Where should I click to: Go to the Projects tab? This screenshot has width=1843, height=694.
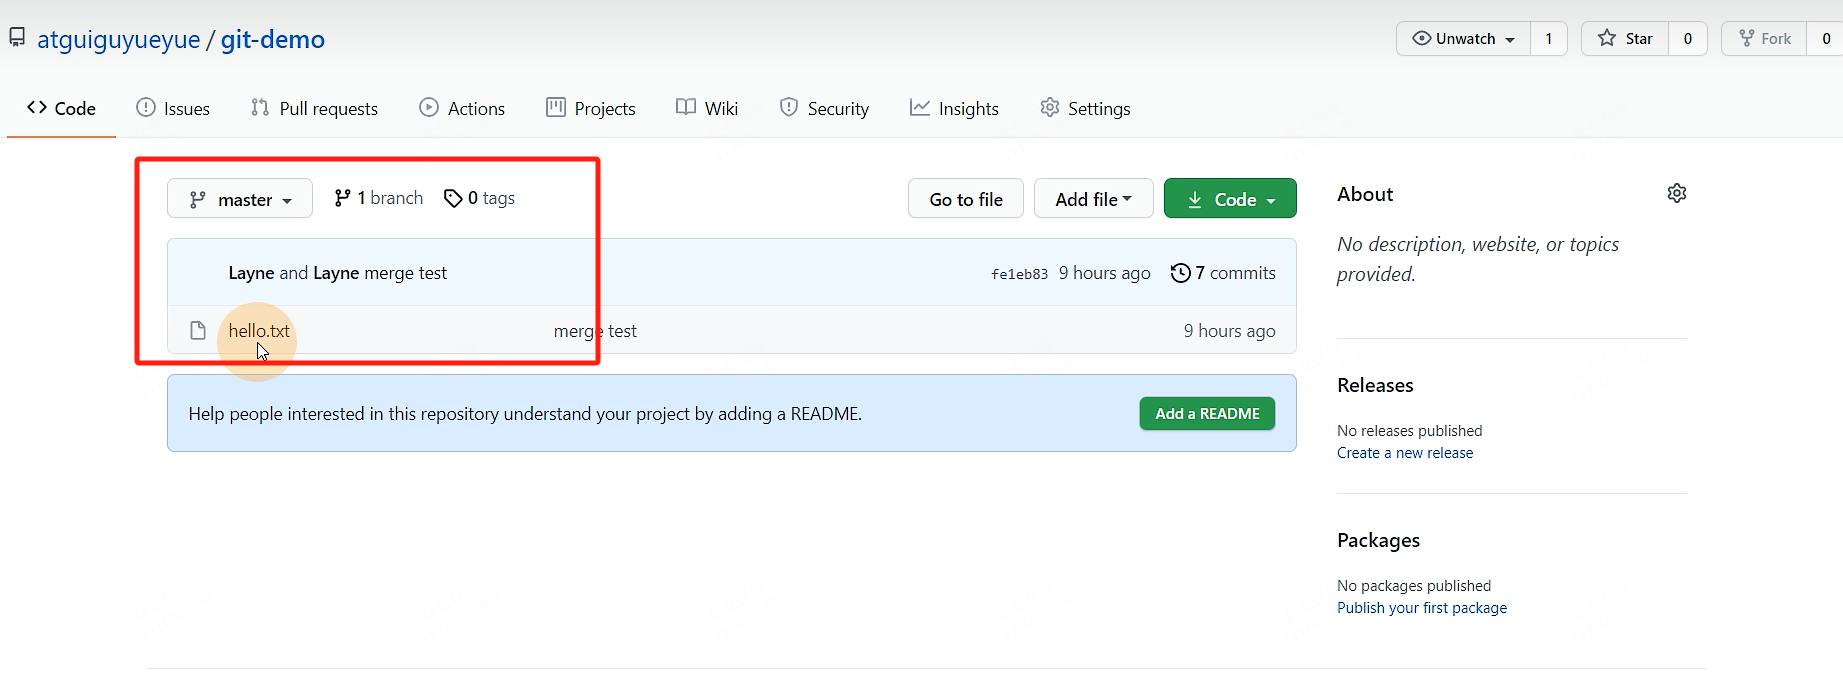591,108
